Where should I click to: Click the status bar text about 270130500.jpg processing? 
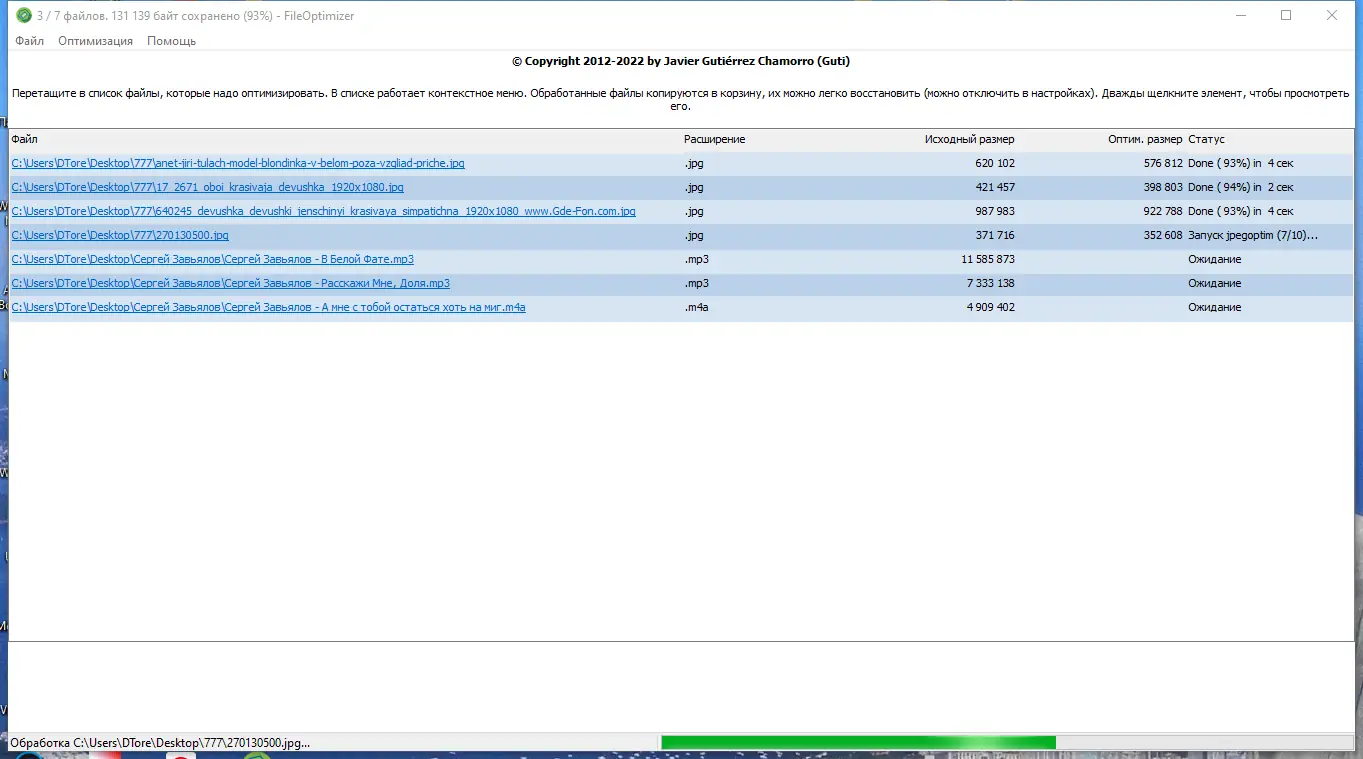pyautogui.click(x=160, y=743)
